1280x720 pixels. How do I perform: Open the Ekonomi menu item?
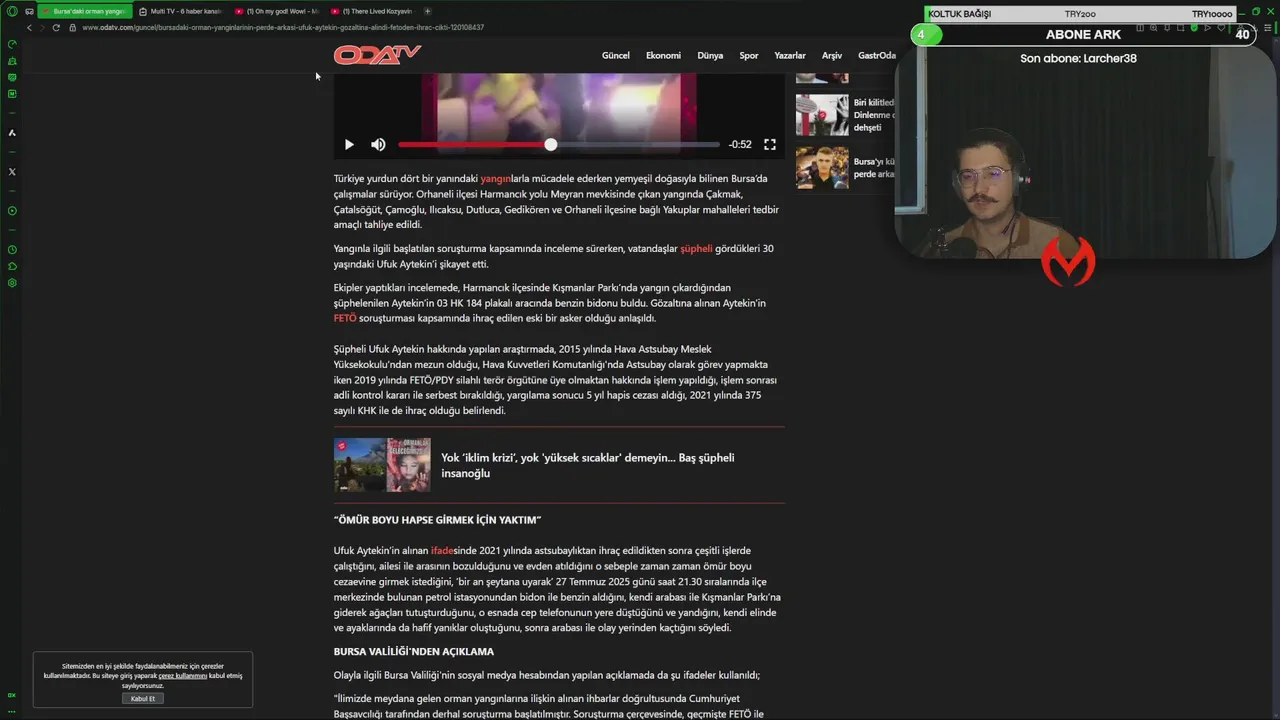click(663, 56)
